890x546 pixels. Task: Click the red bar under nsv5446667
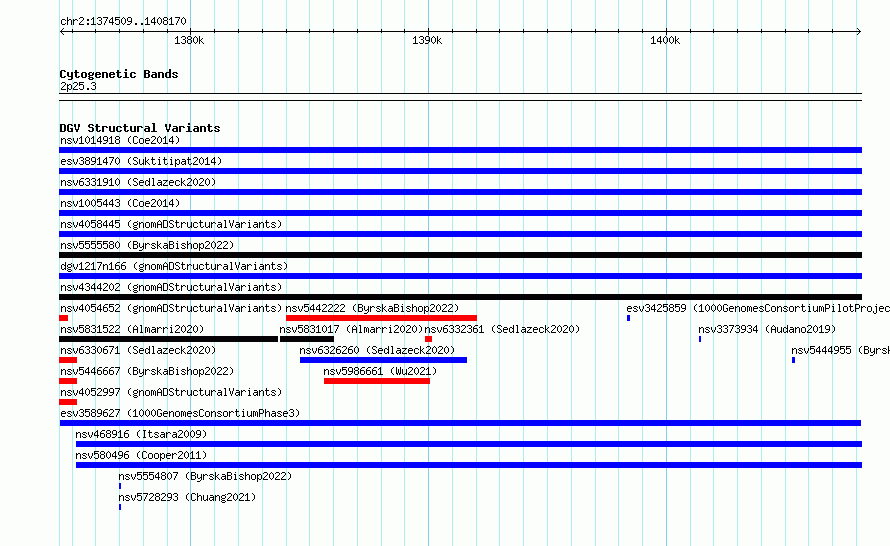[x=68, y=381]
